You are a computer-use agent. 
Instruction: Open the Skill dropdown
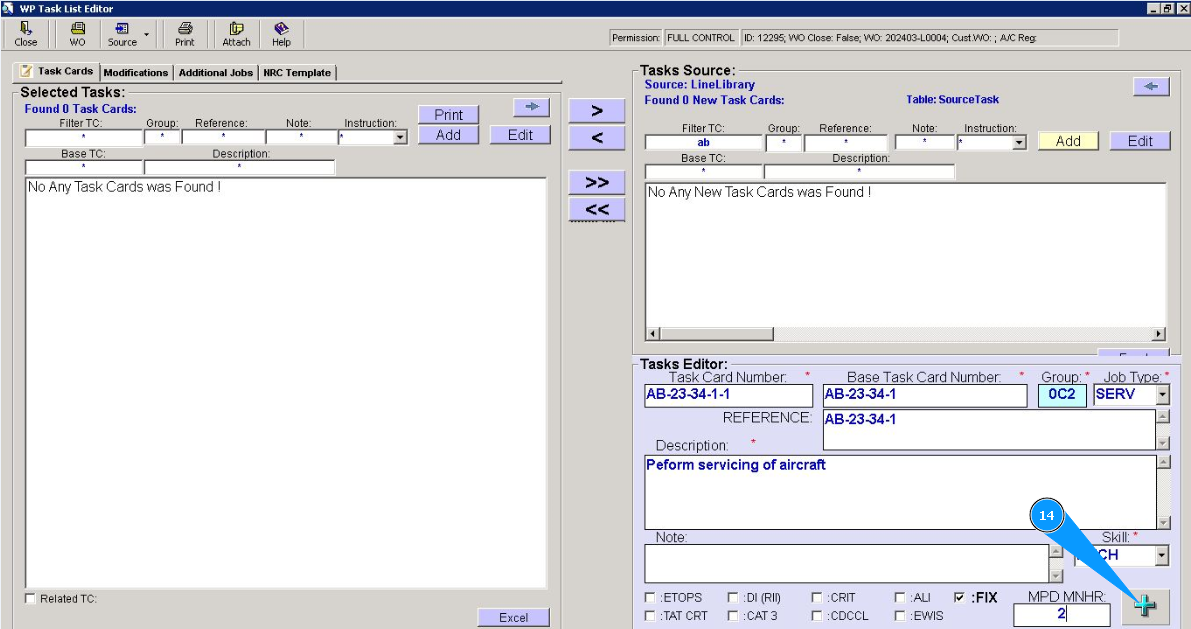tap(1161, 555)
